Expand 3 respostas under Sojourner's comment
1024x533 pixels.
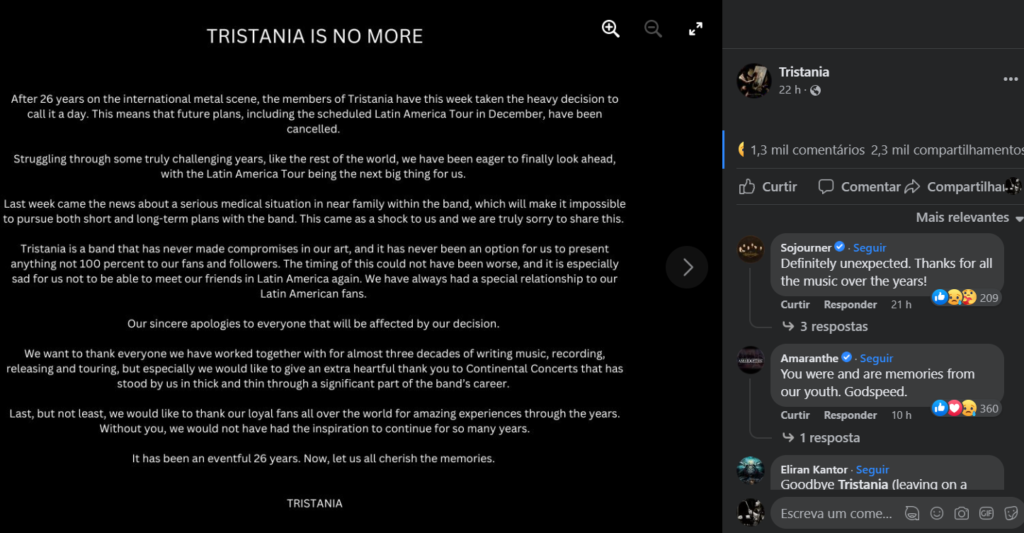tap(833, 327)
